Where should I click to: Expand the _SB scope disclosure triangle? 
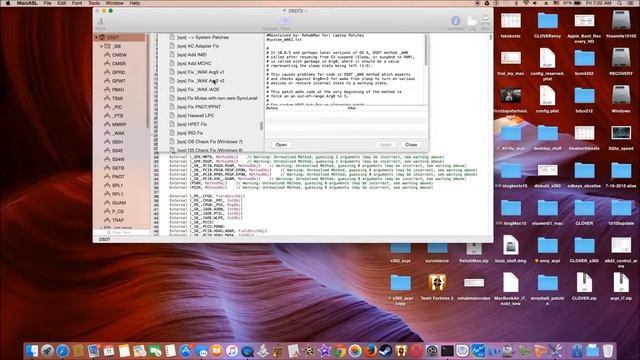[101, 46]
